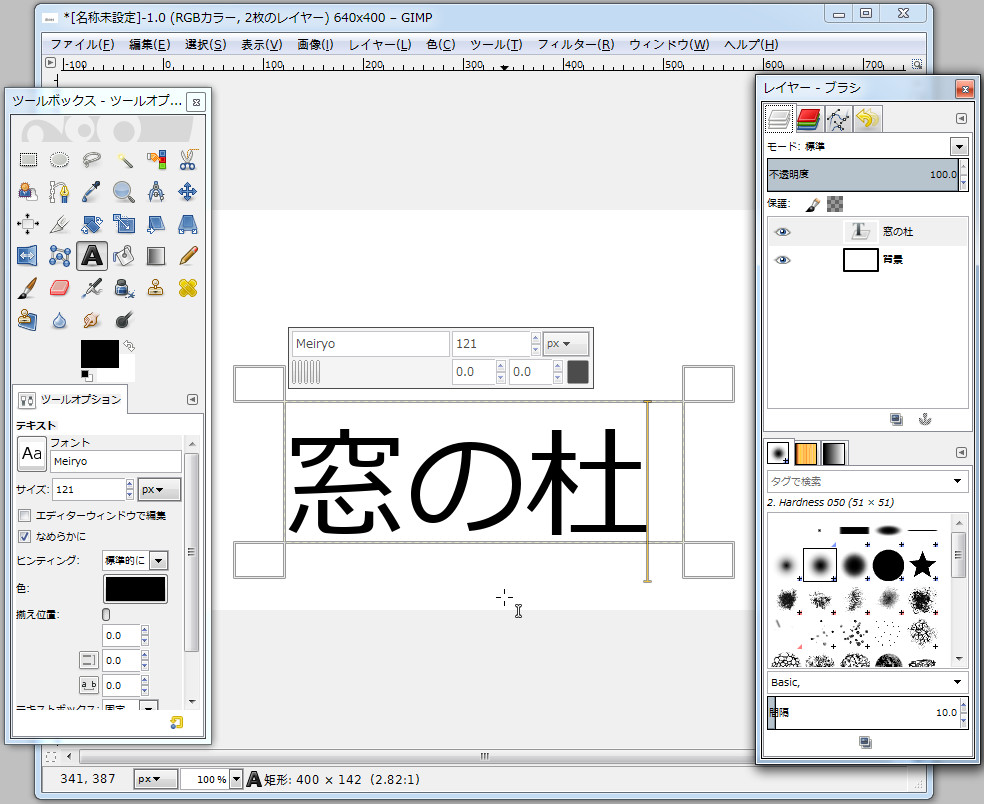Uncheck the なめらかに antialiasing option

(25, 535)
